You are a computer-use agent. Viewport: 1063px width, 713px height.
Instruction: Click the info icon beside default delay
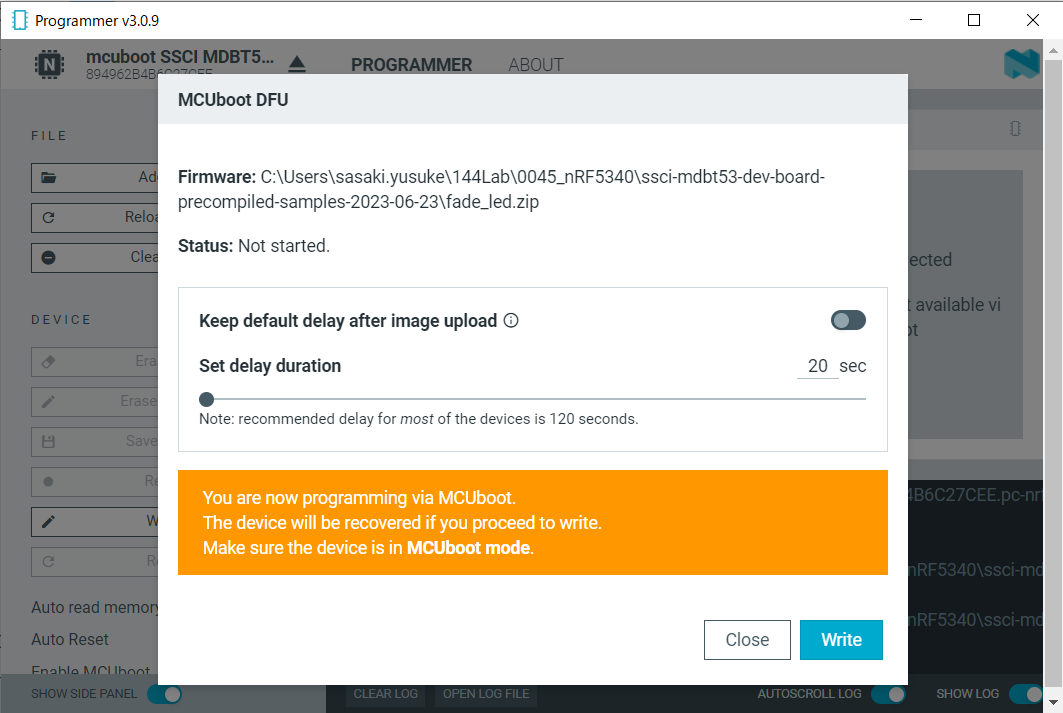pos(511,321)
